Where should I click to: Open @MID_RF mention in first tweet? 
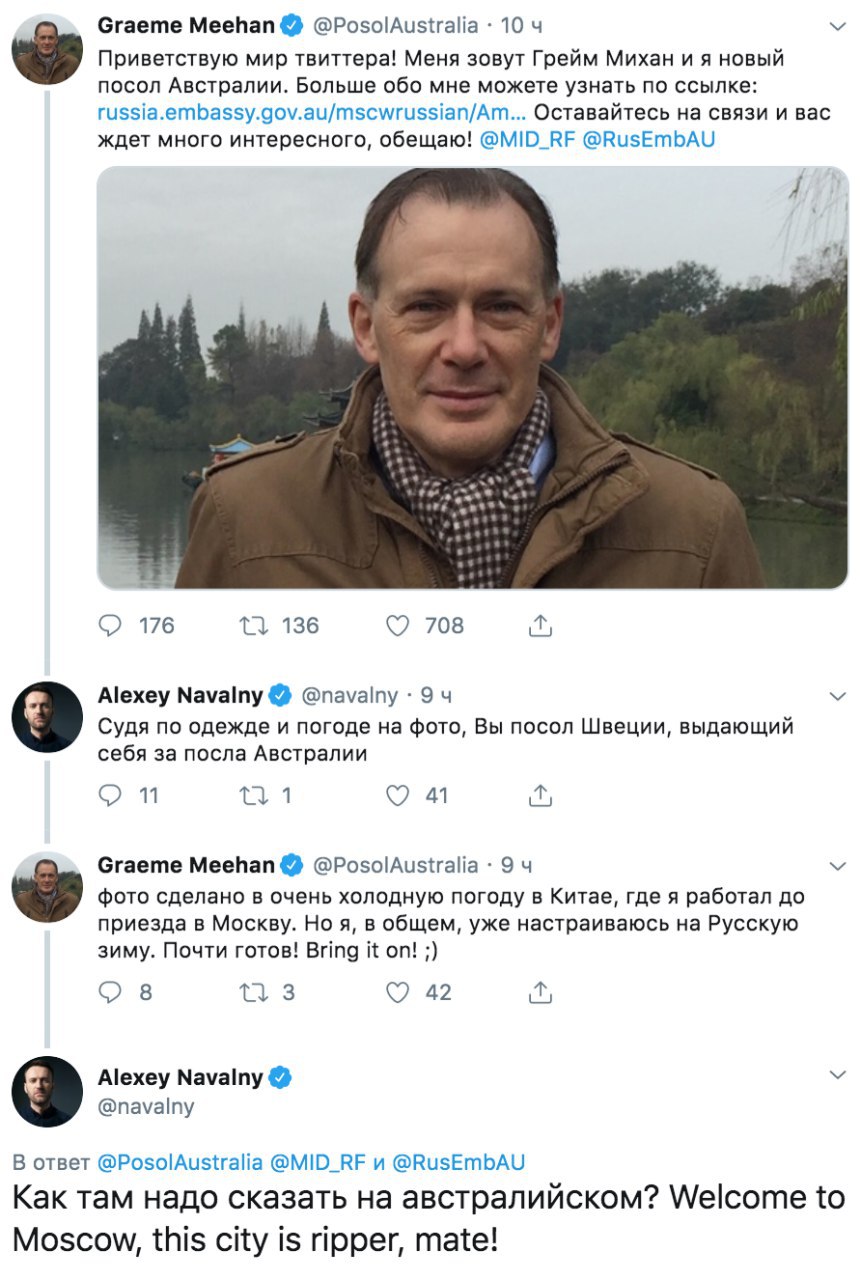[527, 140]
